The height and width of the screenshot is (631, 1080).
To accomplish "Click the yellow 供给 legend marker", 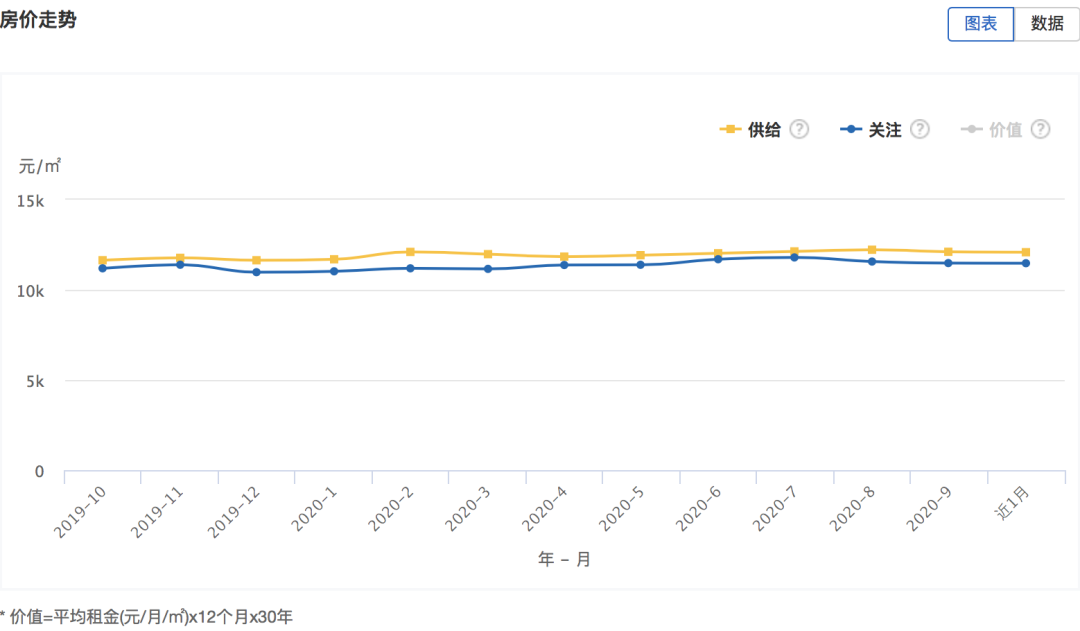I will click(730, 130).
